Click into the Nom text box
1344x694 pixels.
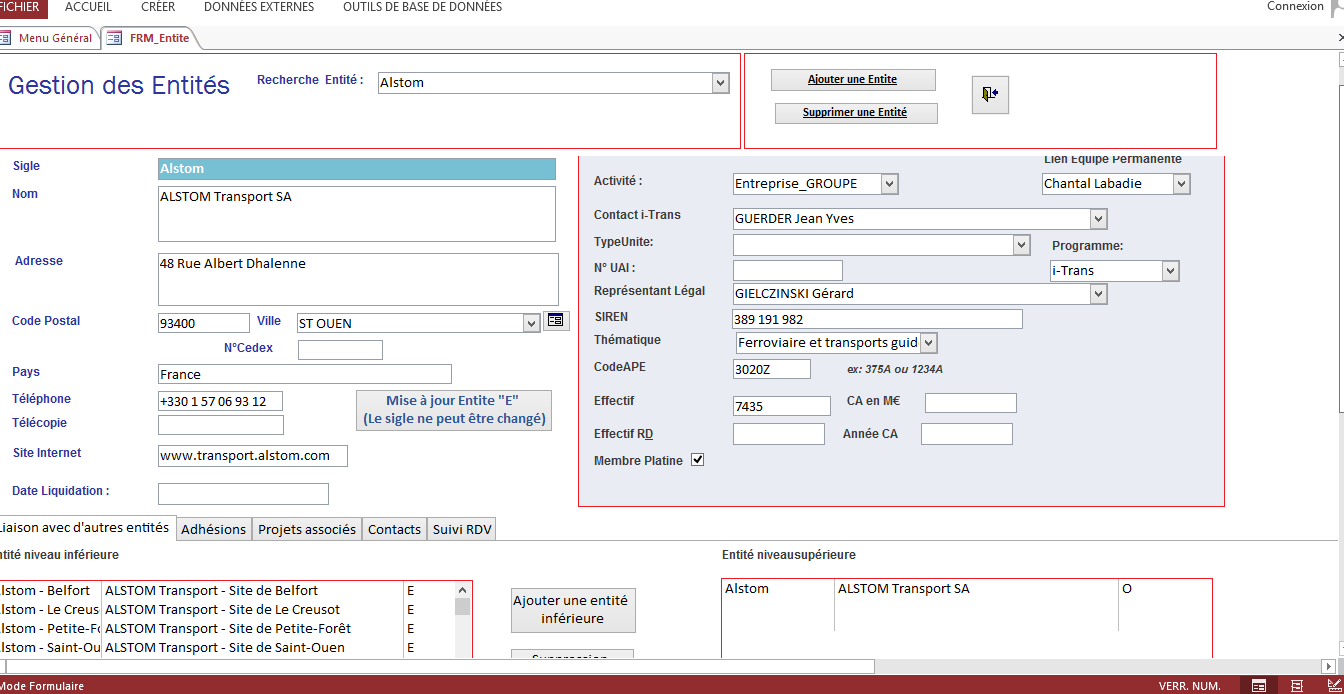(357, 214)
